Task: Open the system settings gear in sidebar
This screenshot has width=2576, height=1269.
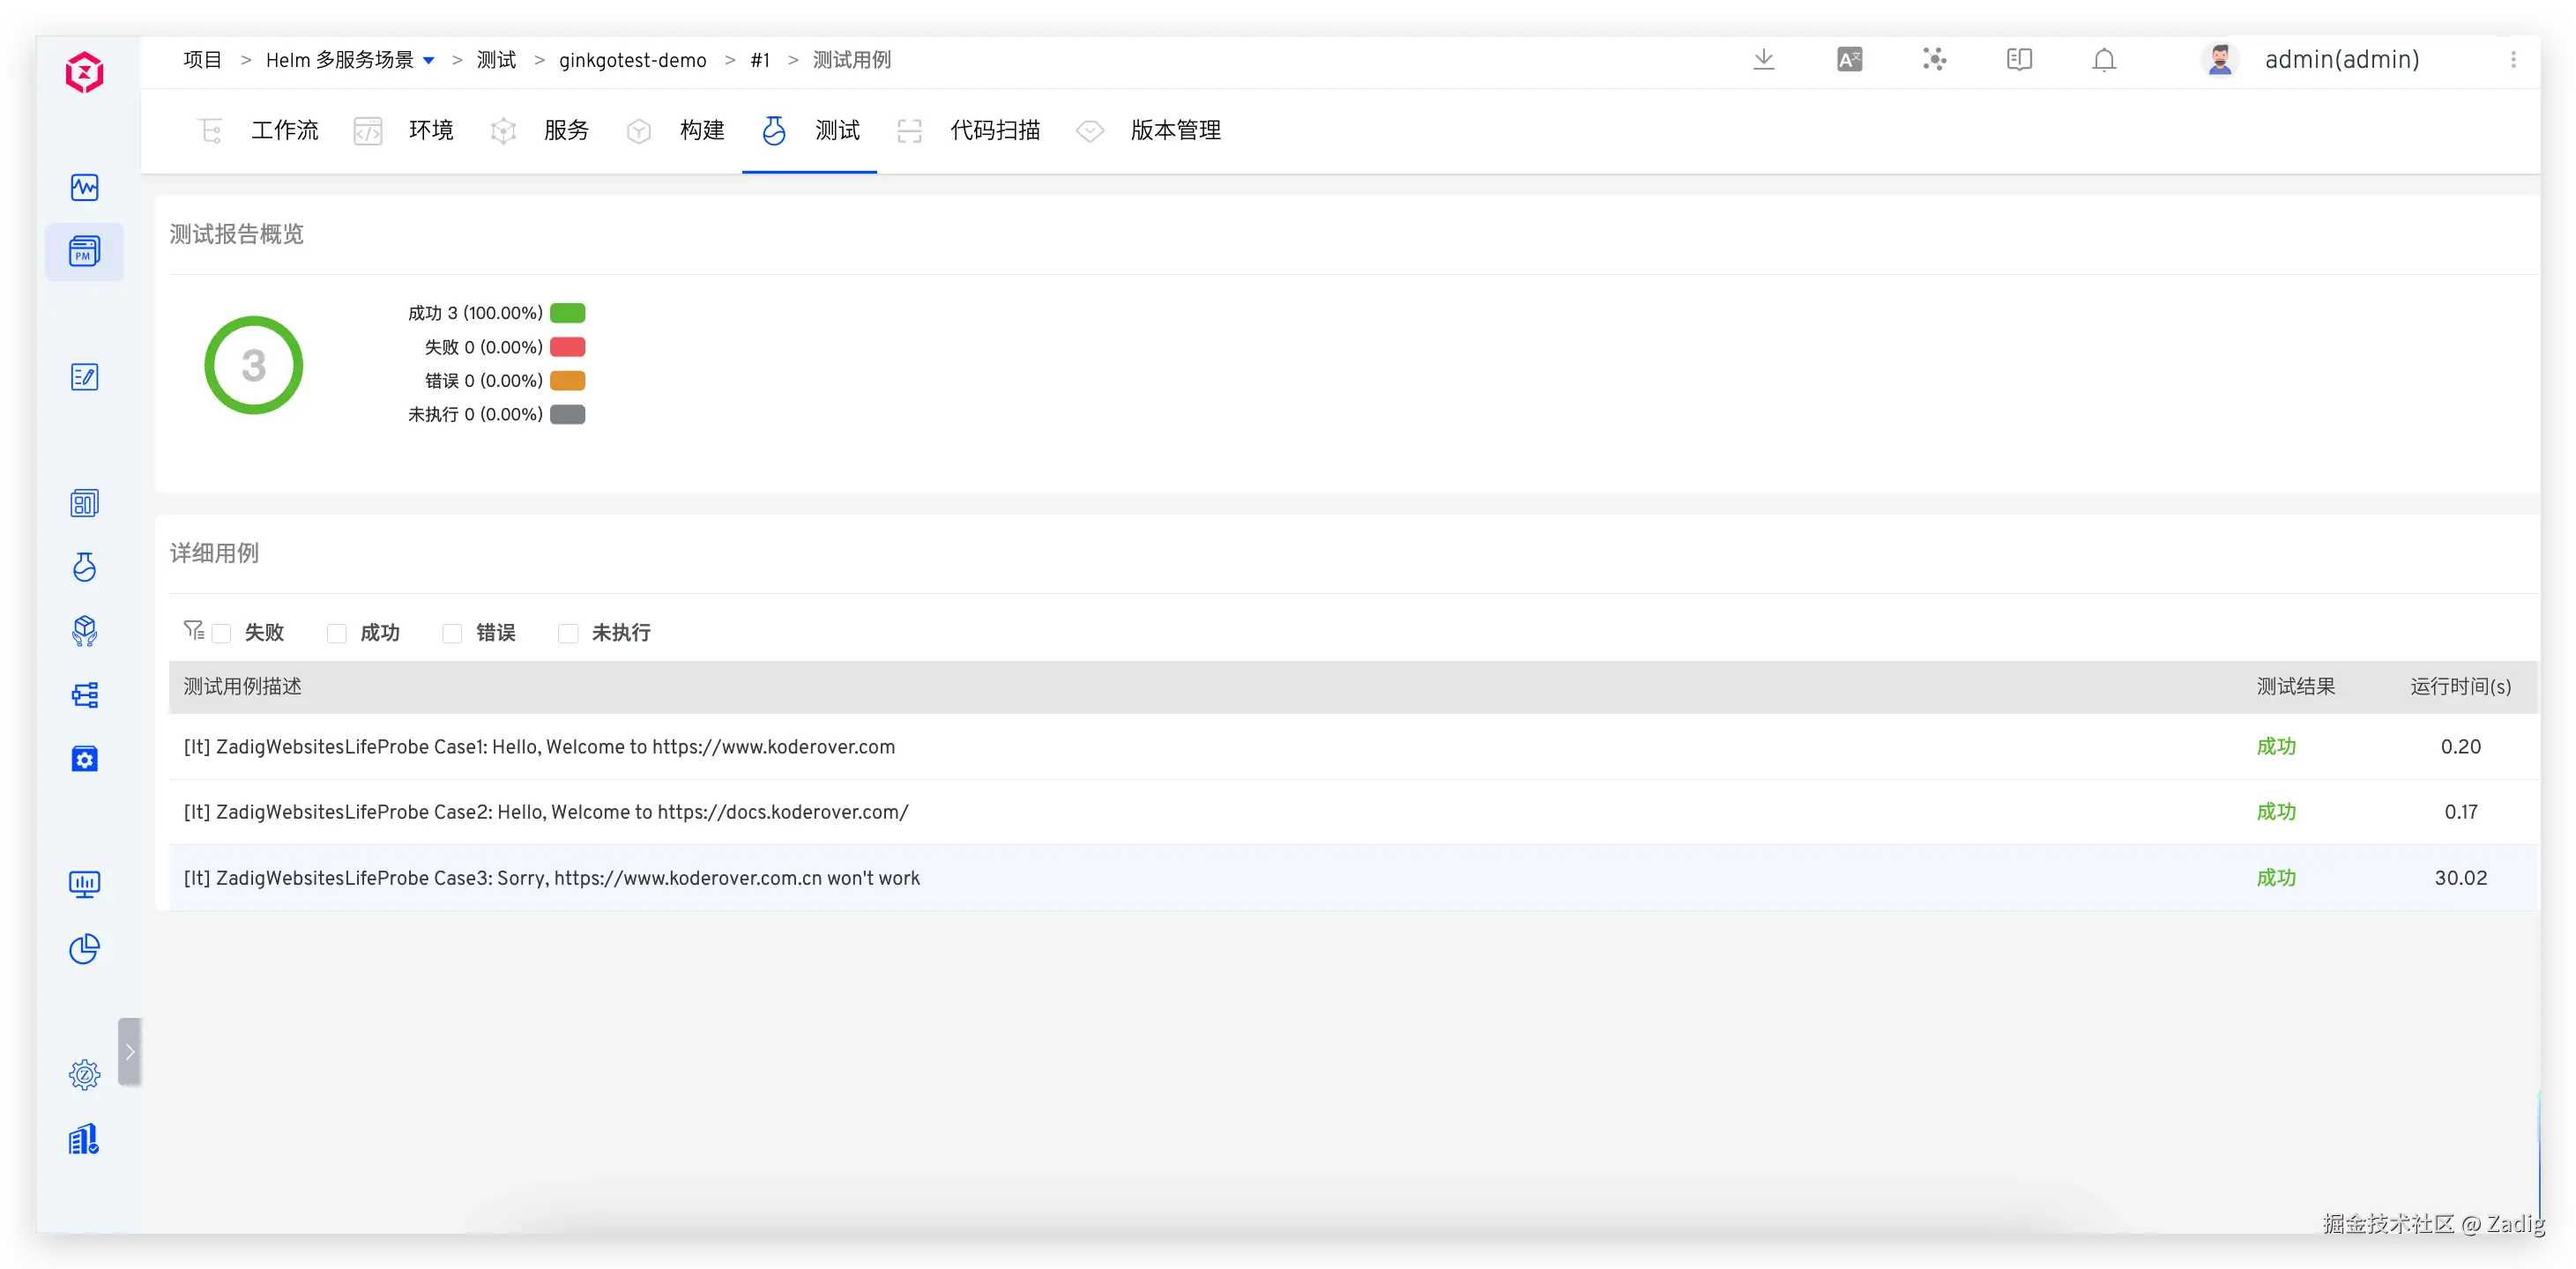Action: (85, 1075)
